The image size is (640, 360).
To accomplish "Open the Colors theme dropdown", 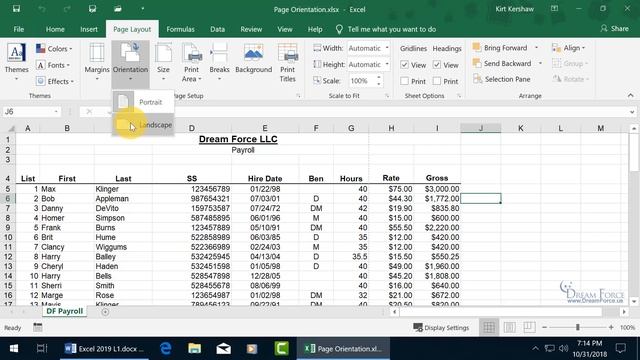I will tap(54, 49).
